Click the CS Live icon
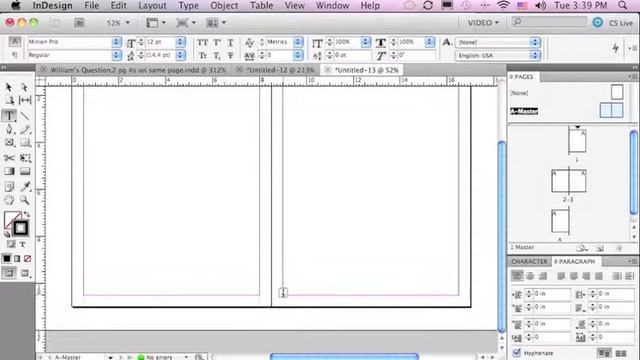Image resolution: width=640 pixels, height=360 pixels. point(598,22)
